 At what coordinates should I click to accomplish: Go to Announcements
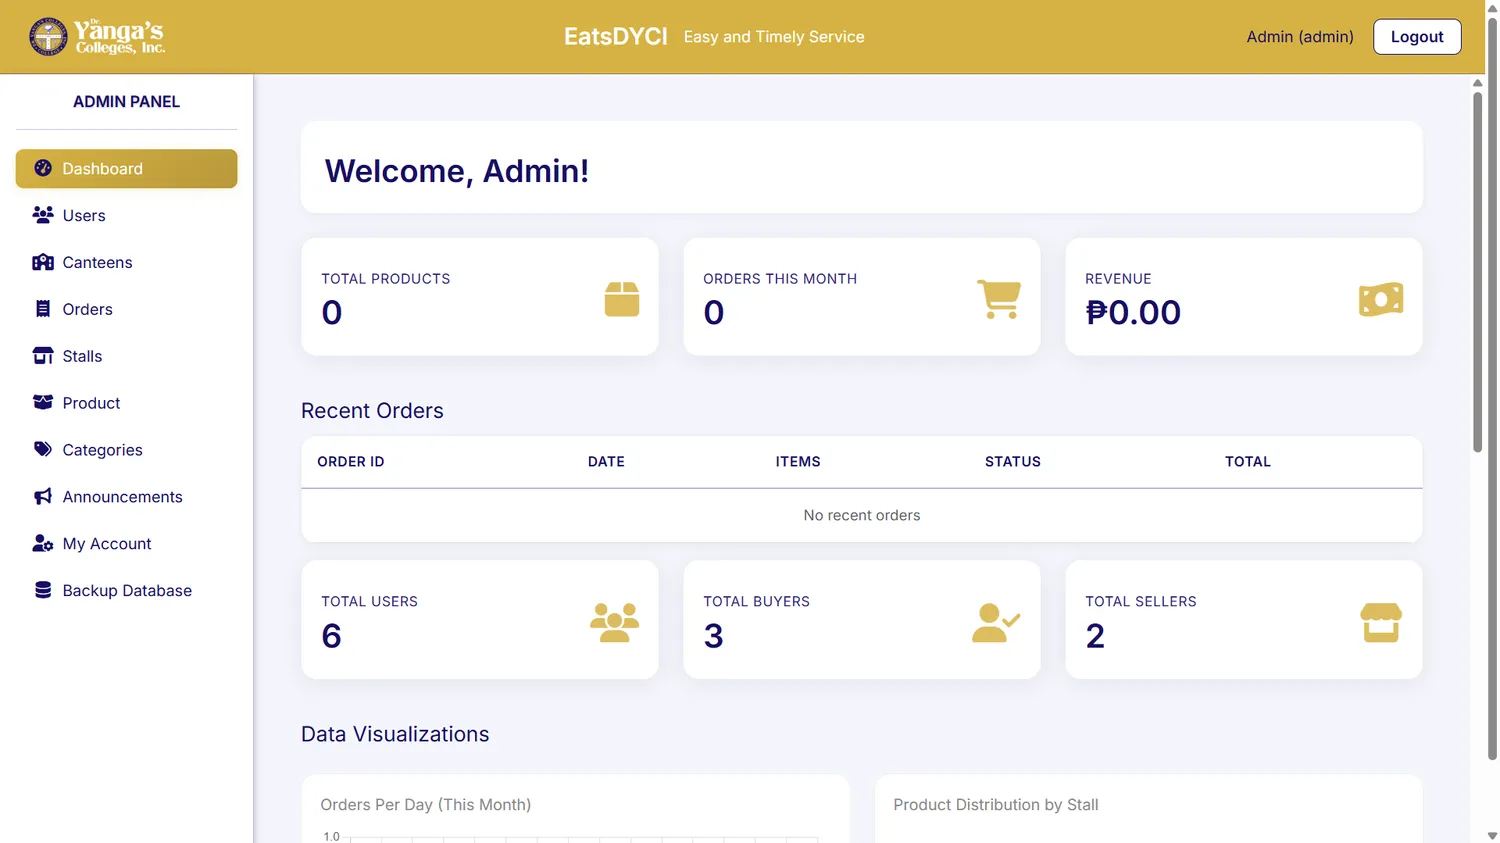[126, 497]
